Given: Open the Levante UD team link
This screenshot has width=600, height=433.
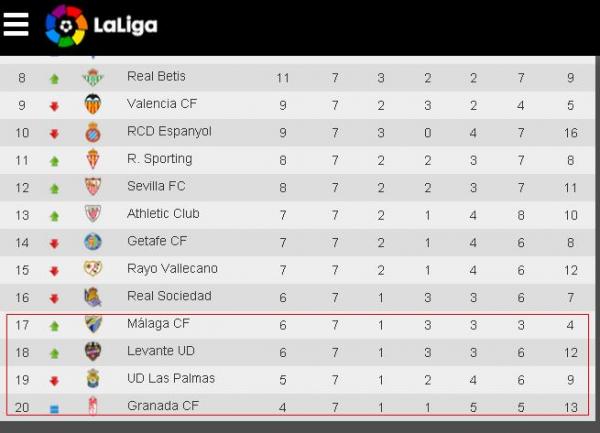Looking at the screenshot, I should point(160,352).
